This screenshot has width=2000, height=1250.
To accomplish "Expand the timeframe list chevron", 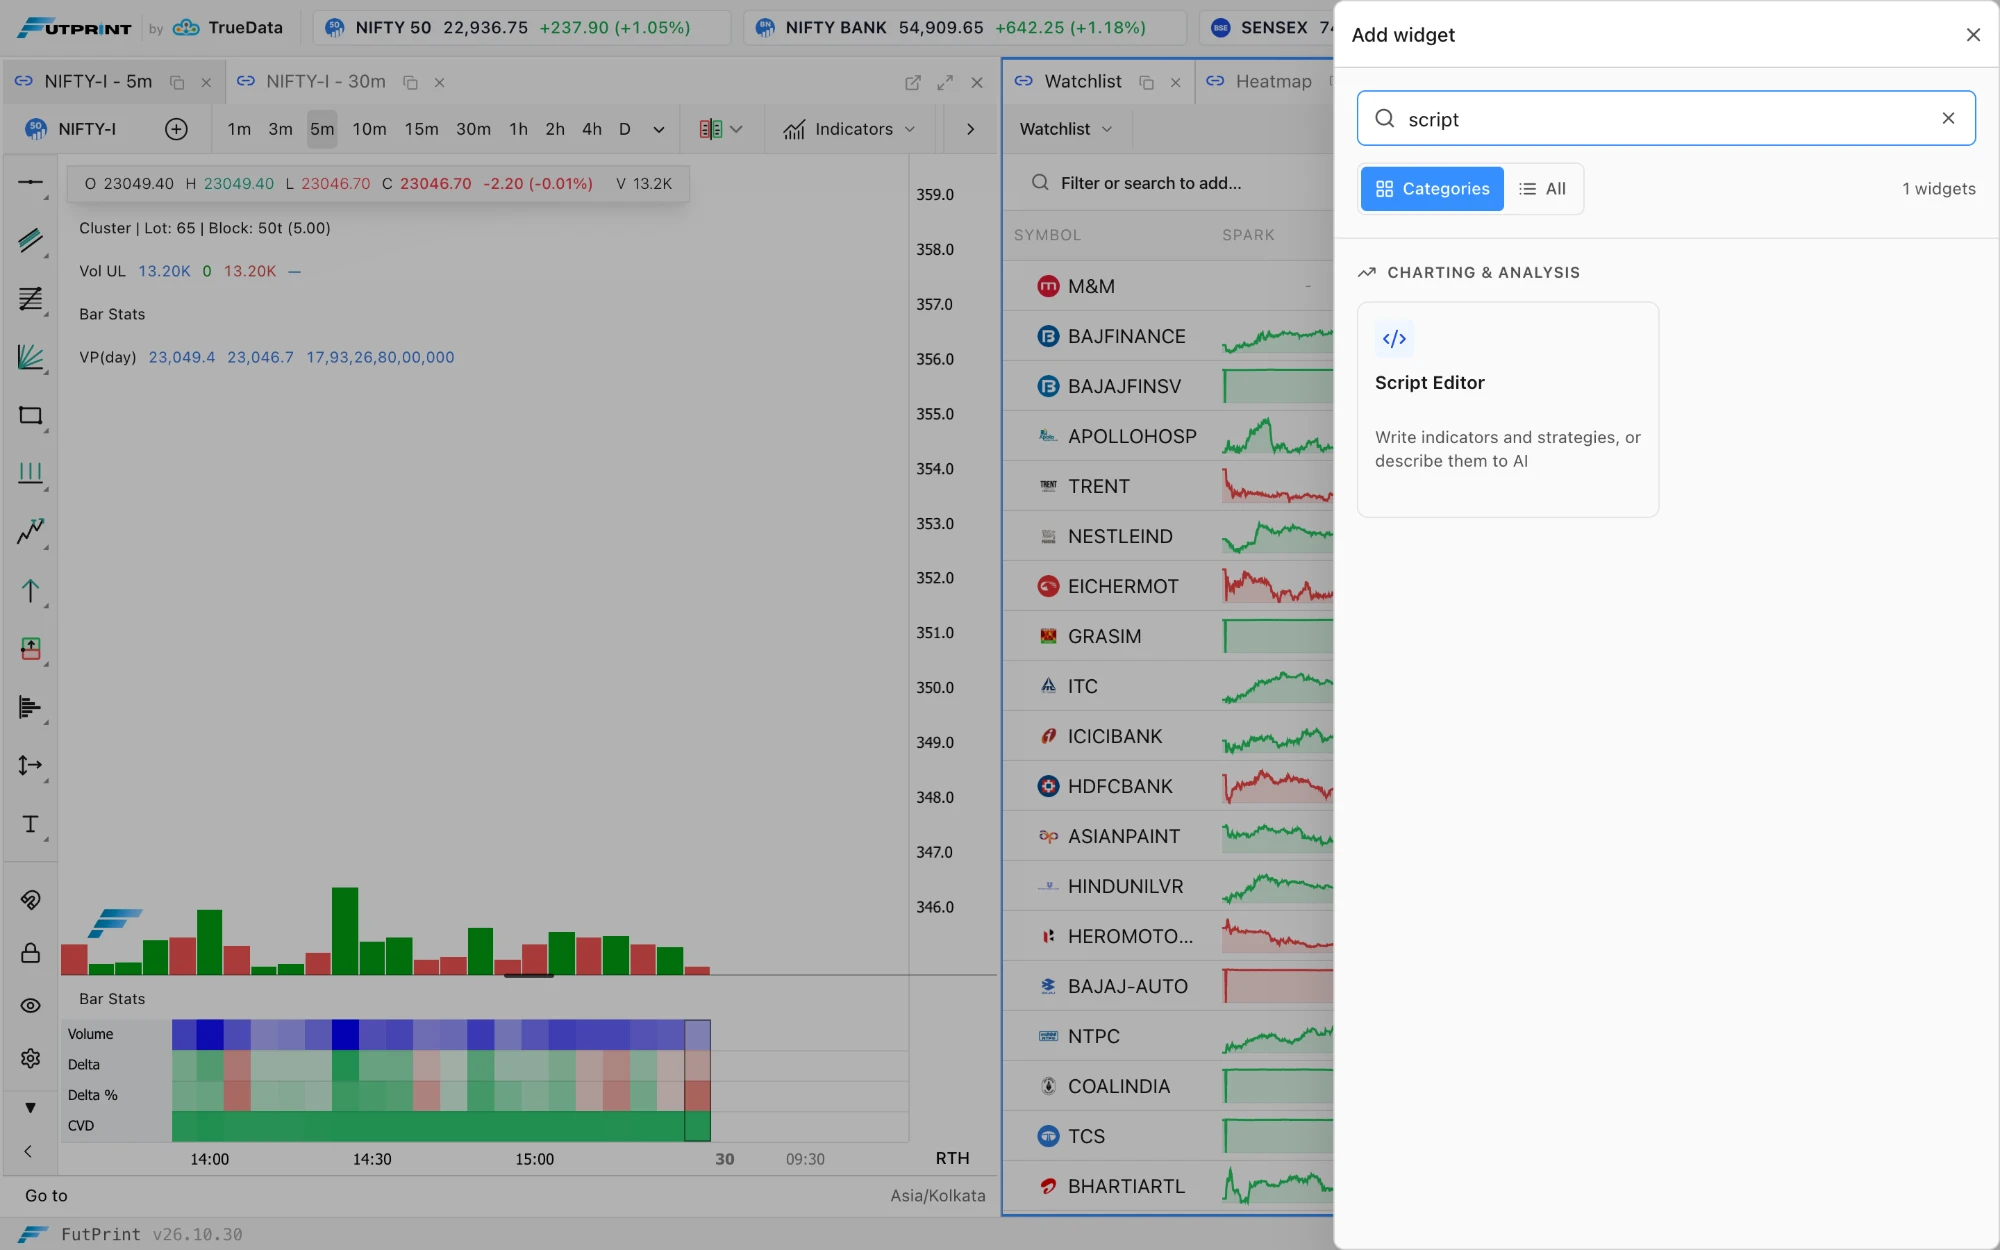I will pos(659,129).
